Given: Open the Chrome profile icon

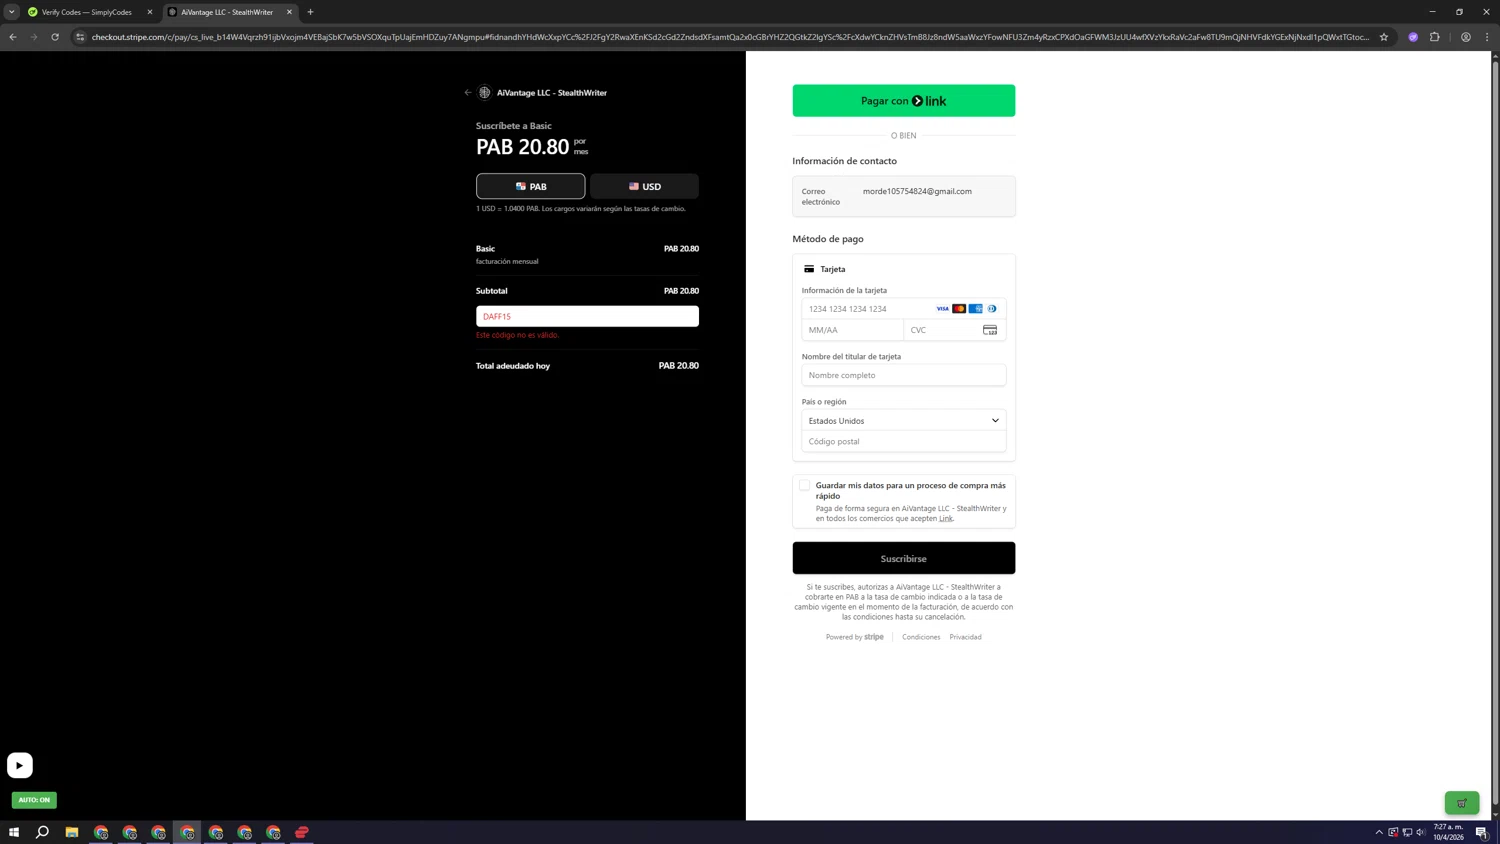Looking at the screenshot, I should tap(1466, 37).
